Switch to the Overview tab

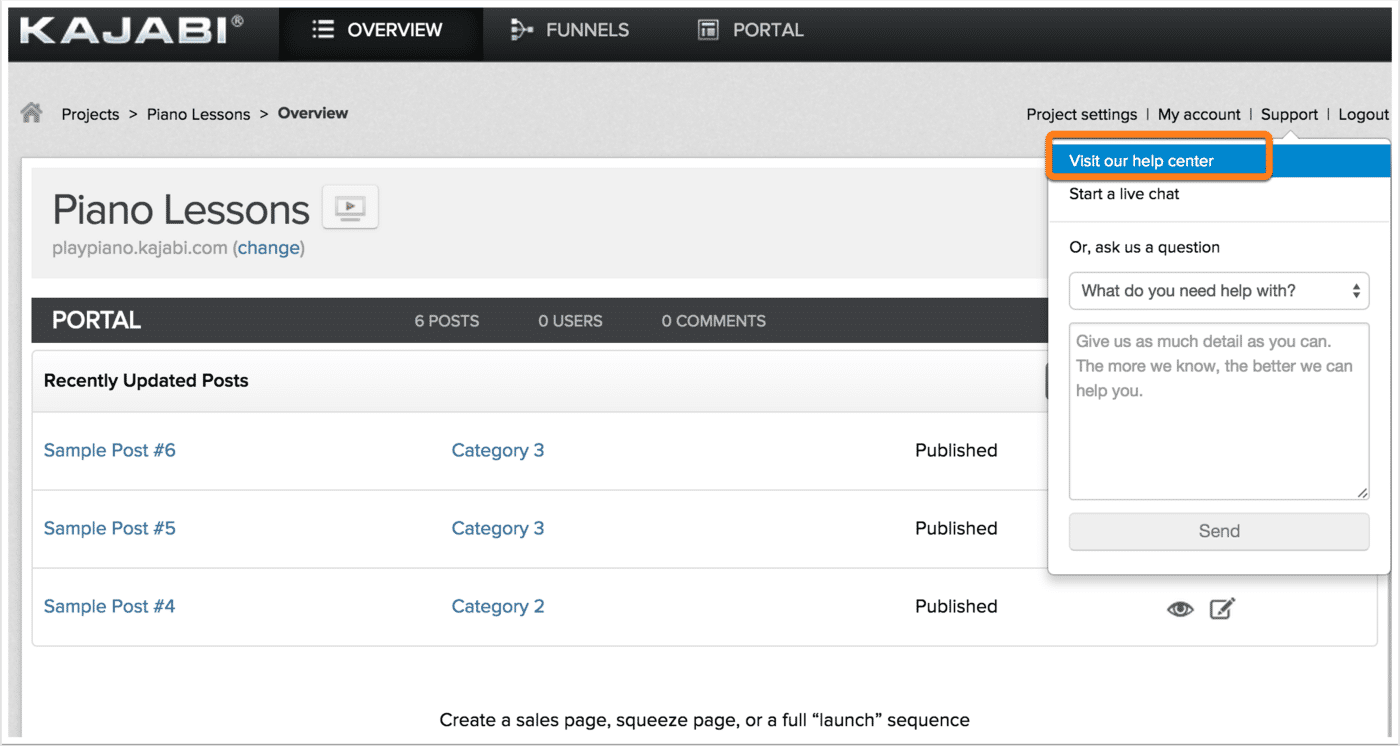pyautogui.click(x=380, y=30)
